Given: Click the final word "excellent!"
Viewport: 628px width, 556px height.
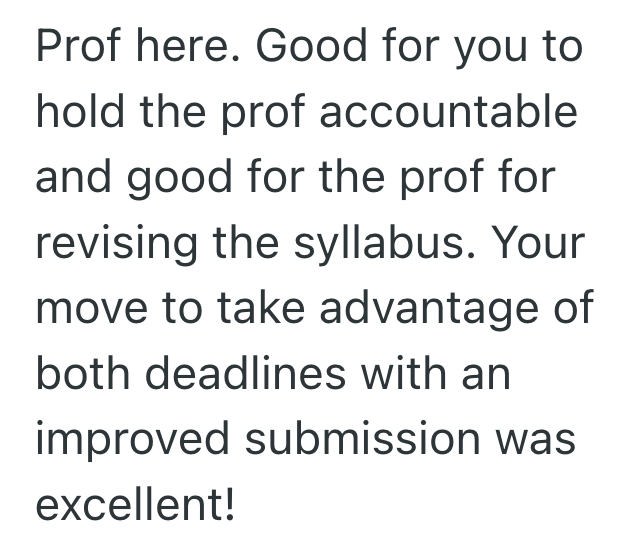Looking at the screenshot, I should (135, 505).
